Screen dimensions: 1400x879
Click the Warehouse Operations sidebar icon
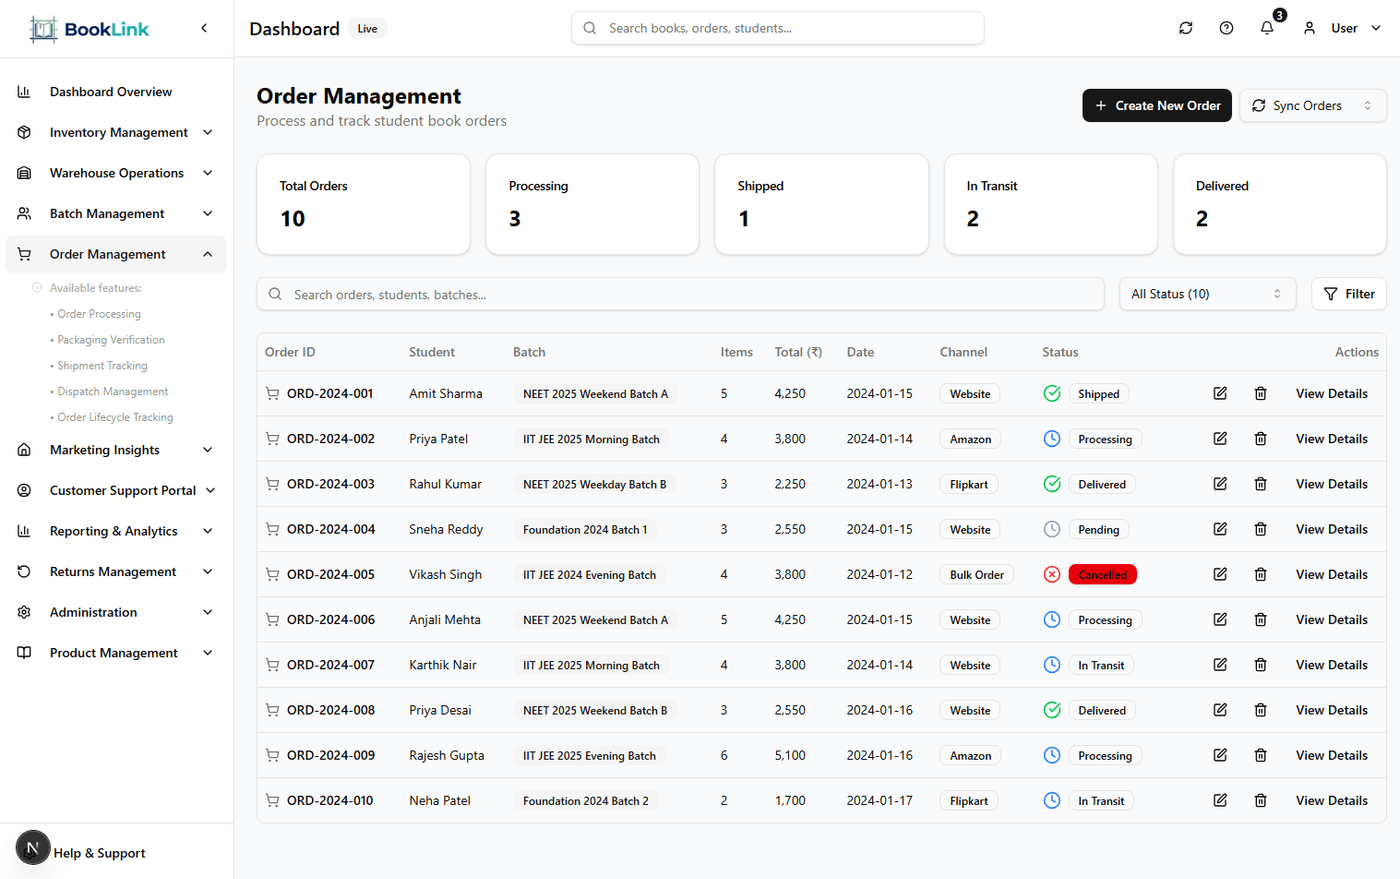tap(23, 172)
